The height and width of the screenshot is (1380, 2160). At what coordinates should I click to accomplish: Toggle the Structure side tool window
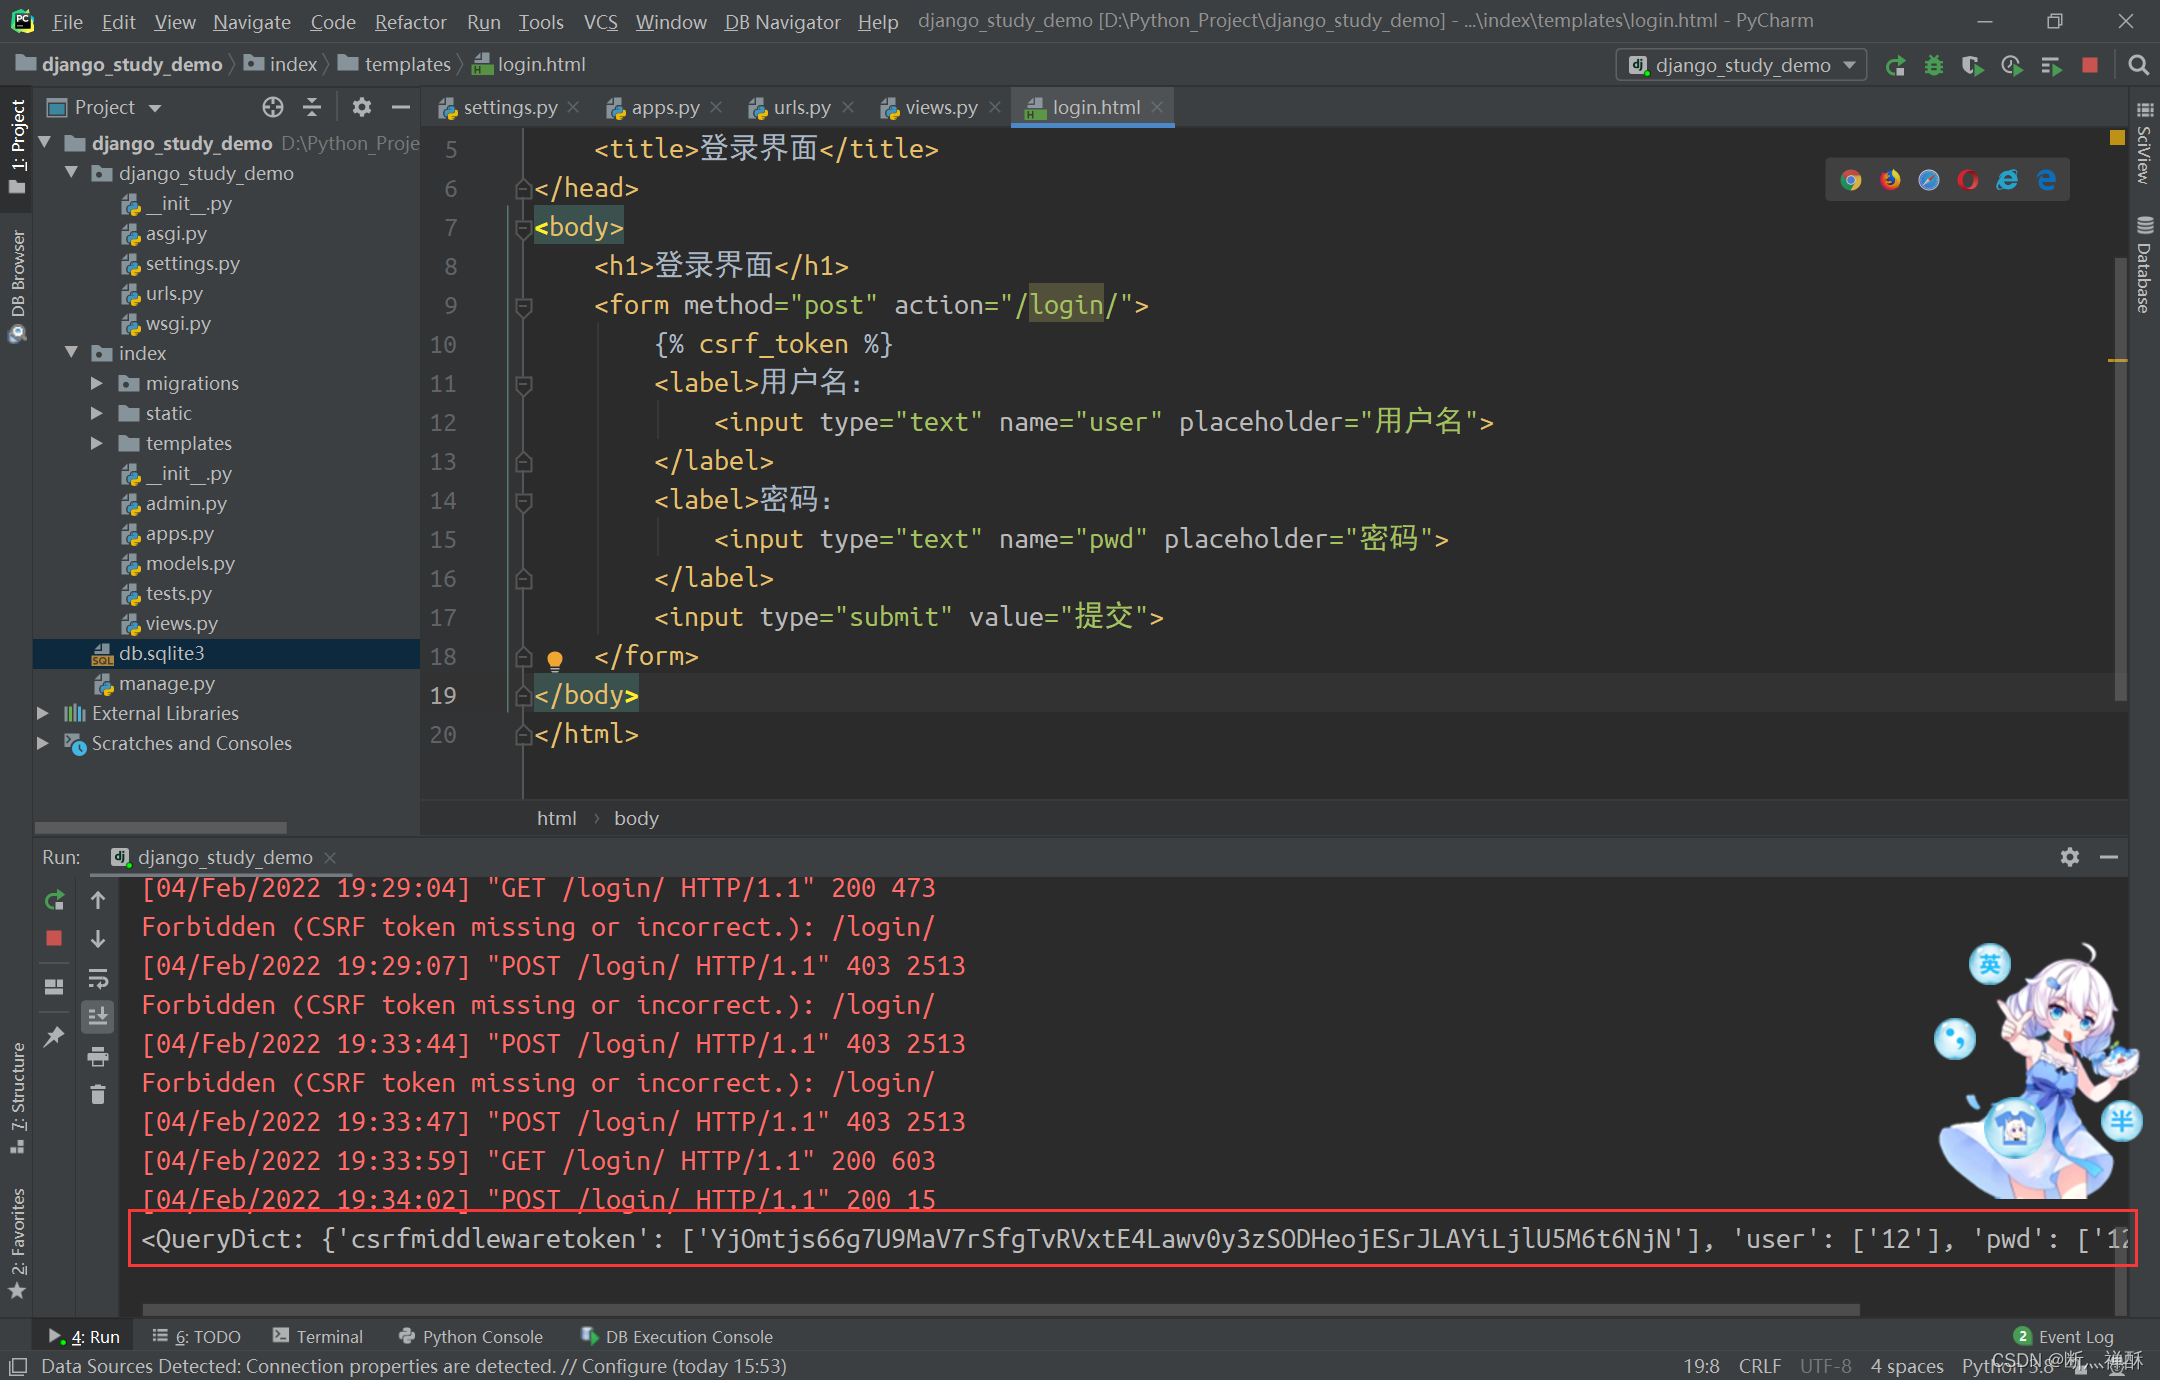(17, 1097)
